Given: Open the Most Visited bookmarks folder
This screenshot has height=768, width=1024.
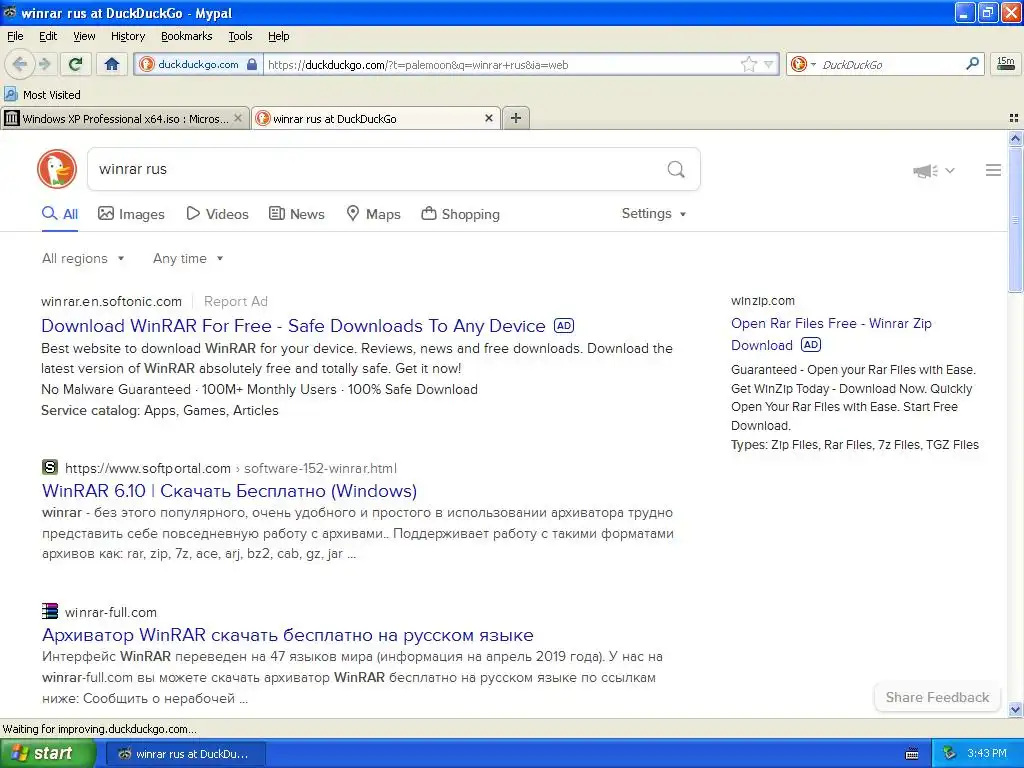Looking at the screenshot, I should pos(42,95).
